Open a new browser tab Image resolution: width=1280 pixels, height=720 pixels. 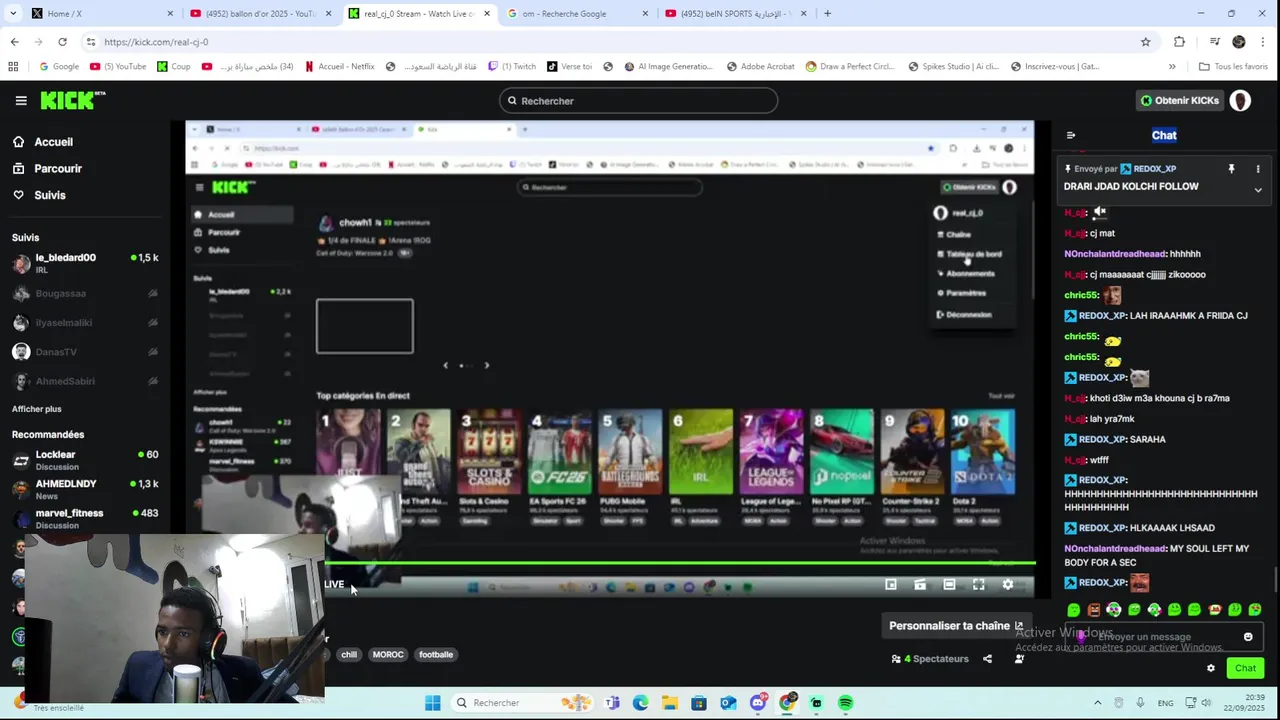827,14
